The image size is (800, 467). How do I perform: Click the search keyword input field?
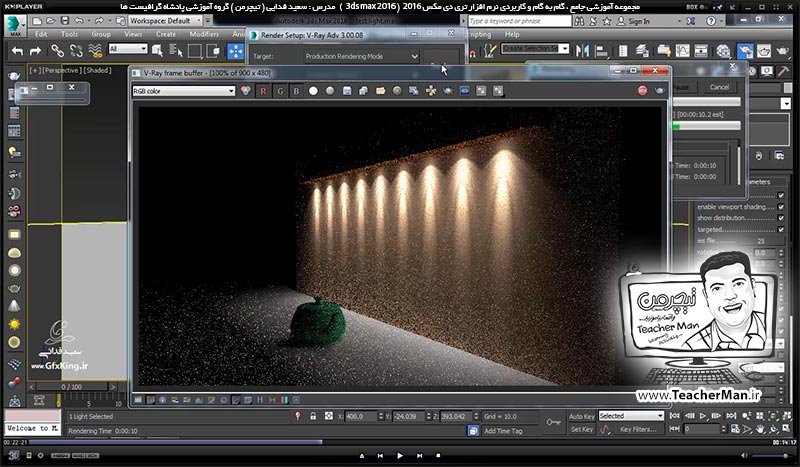click(519, 21)
